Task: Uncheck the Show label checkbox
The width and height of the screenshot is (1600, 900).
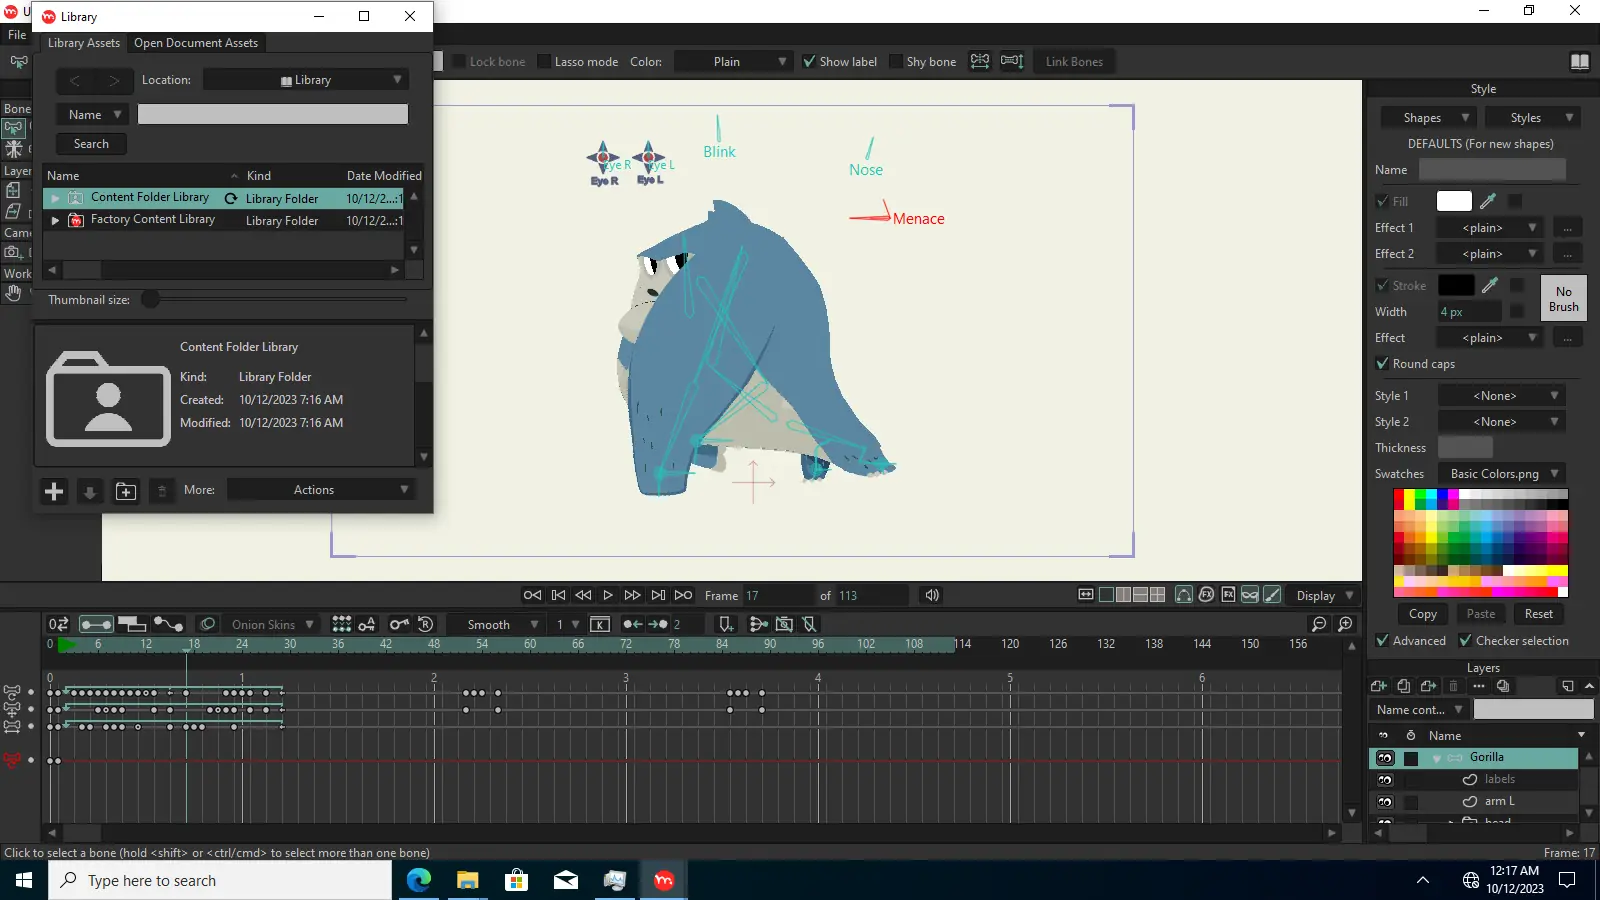Action: click(x=810, y=62)
